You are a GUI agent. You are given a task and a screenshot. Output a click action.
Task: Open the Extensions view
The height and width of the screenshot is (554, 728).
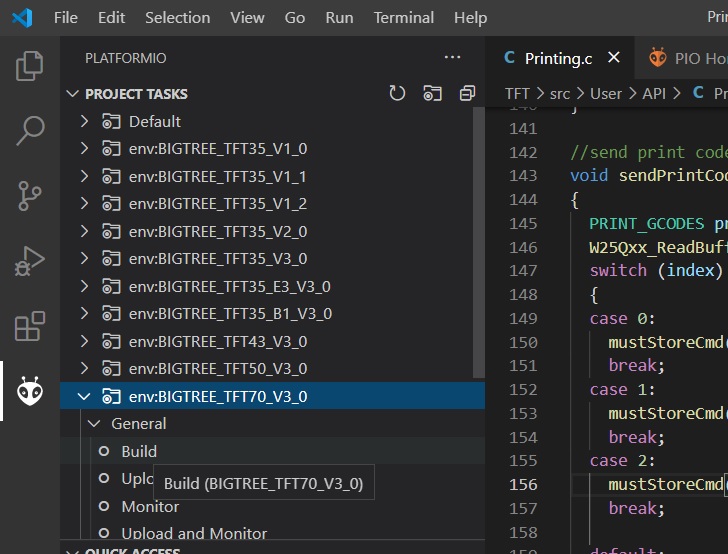[x=30, y=326]
